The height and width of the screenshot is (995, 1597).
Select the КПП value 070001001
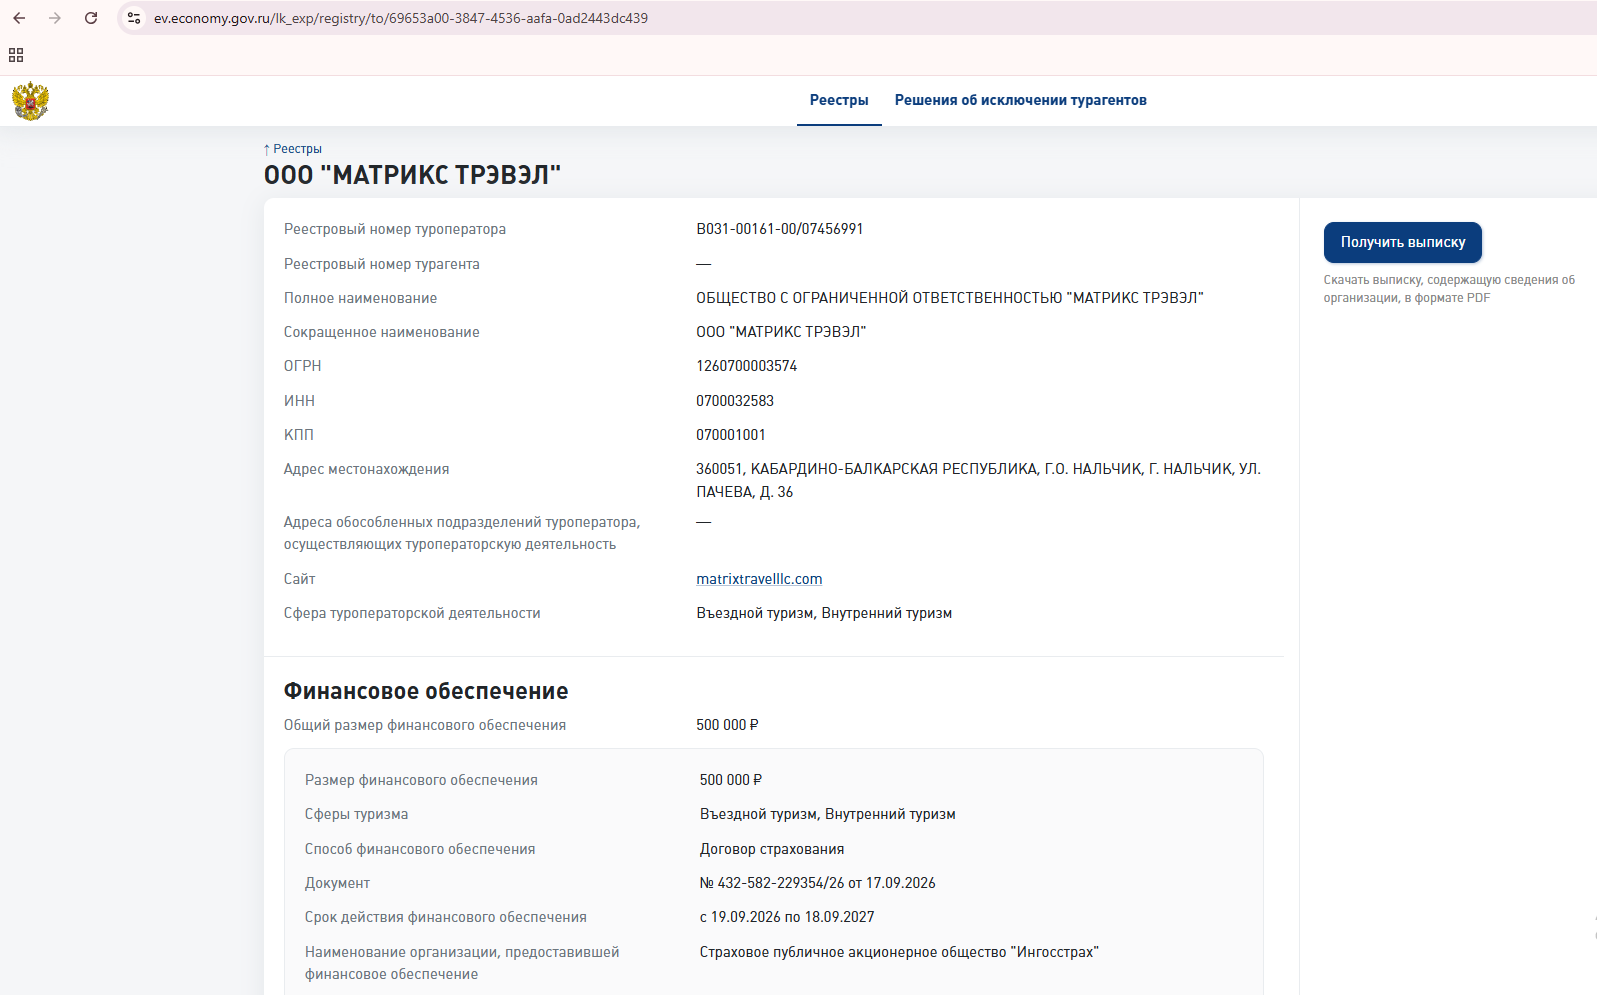click(731, 435)
